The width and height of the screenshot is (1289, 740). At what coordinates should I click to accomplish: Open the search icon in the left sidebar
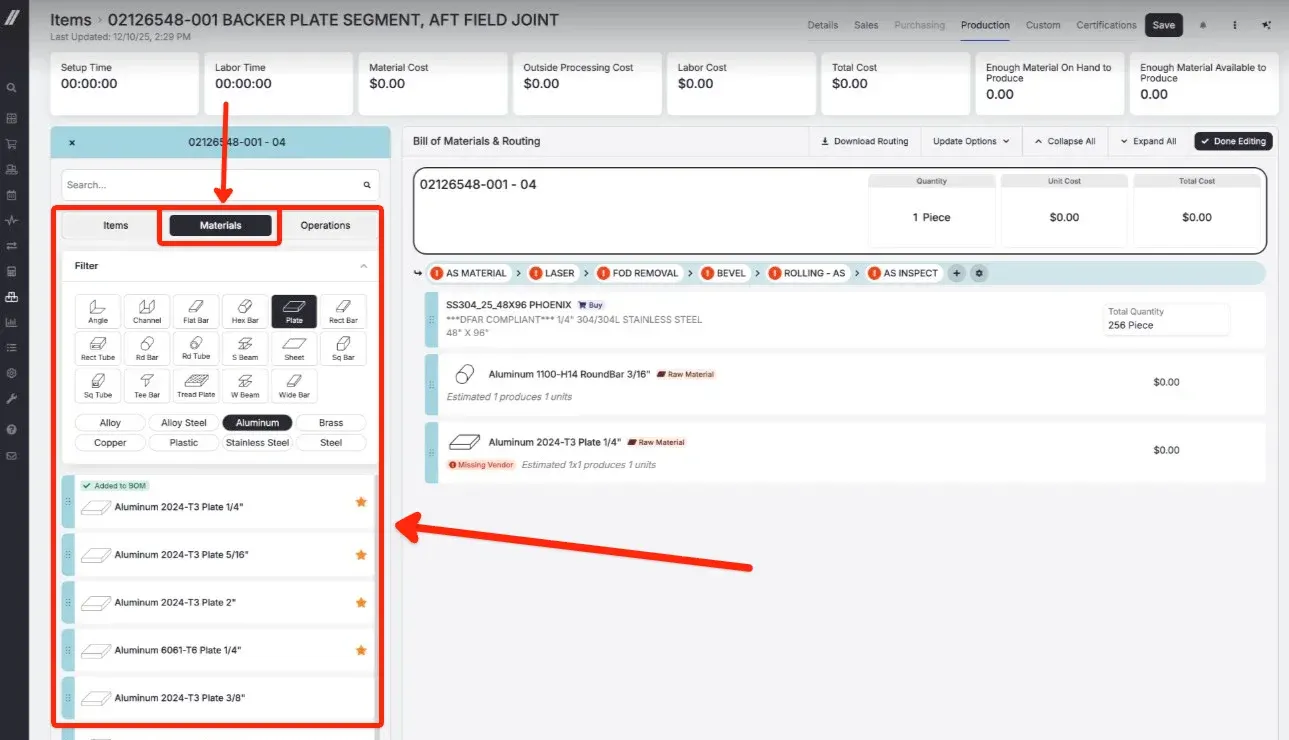coord(11,87)
